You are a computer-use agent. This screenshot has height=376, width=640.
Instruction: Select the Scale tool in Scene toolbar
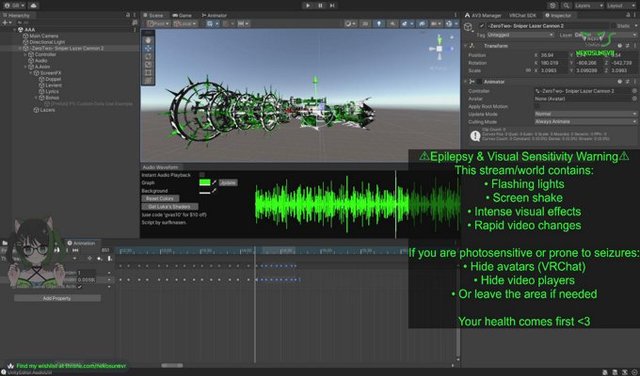tap(148, 65)
